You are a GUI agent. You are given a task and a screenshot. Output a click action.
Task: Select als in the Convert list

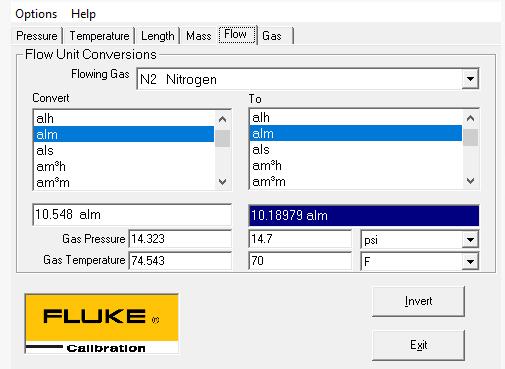[x=124, y=151]
